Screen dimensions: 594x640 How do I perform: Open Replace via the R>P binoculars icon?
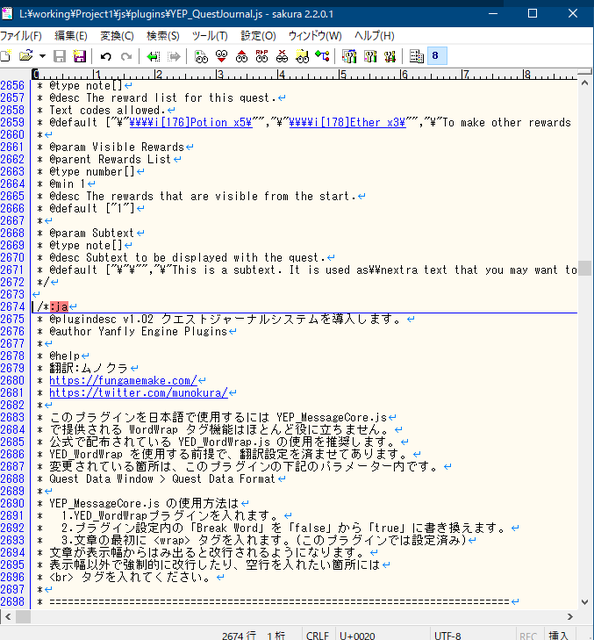[x=262, y=56]
